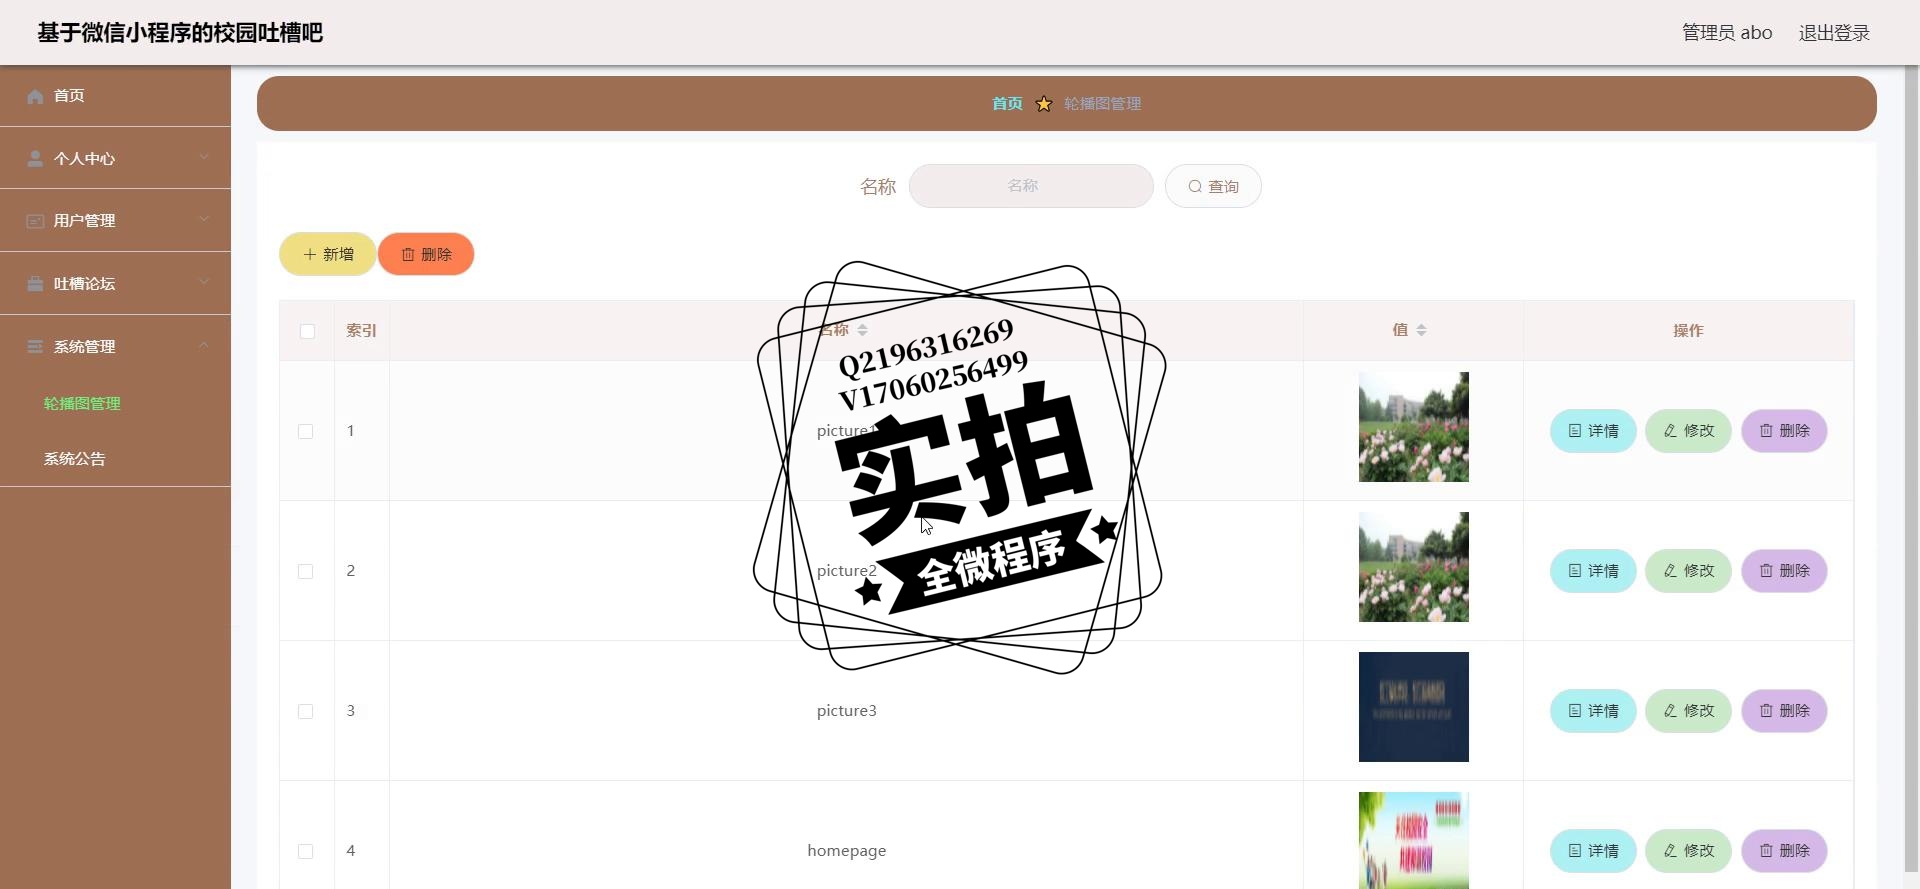
Task: Collapse the 系统管理 menu chevron
Action: [204, 345]
